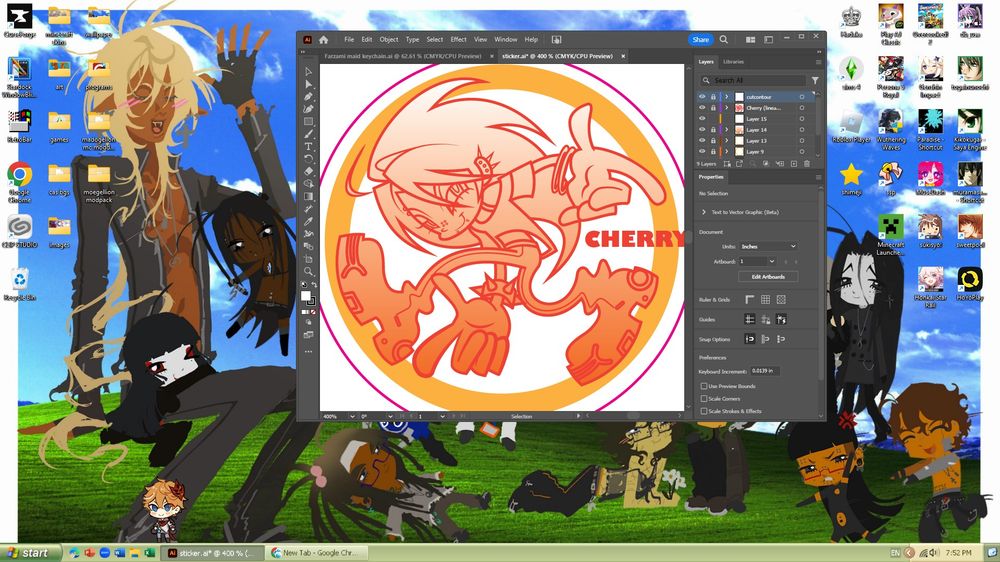Open the 400% zoom level dropdown
The image size is (1000, 562).
point(352,417)
